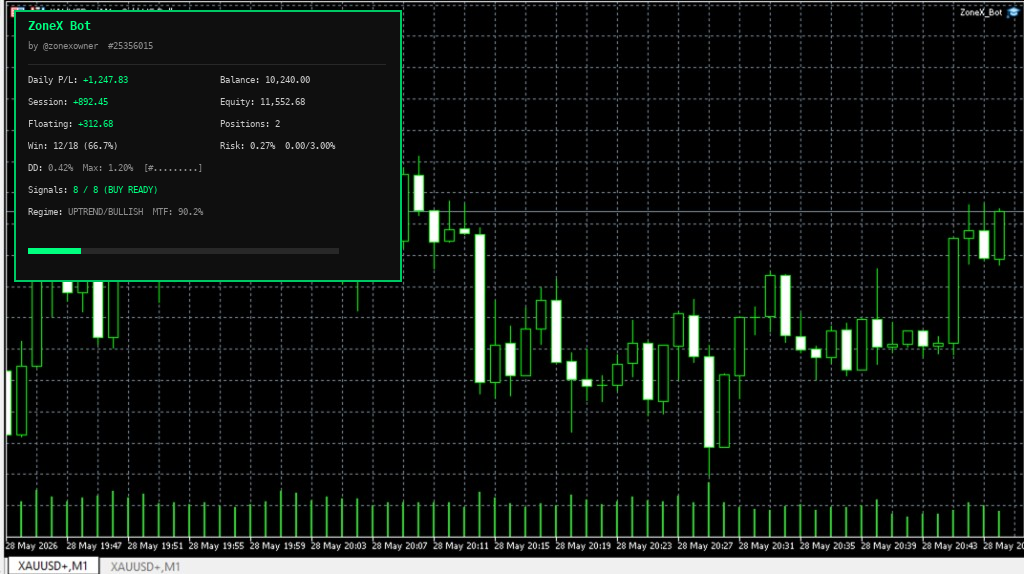
Task: Click the Risk '0.27%' value
Action: click(263, 146)
